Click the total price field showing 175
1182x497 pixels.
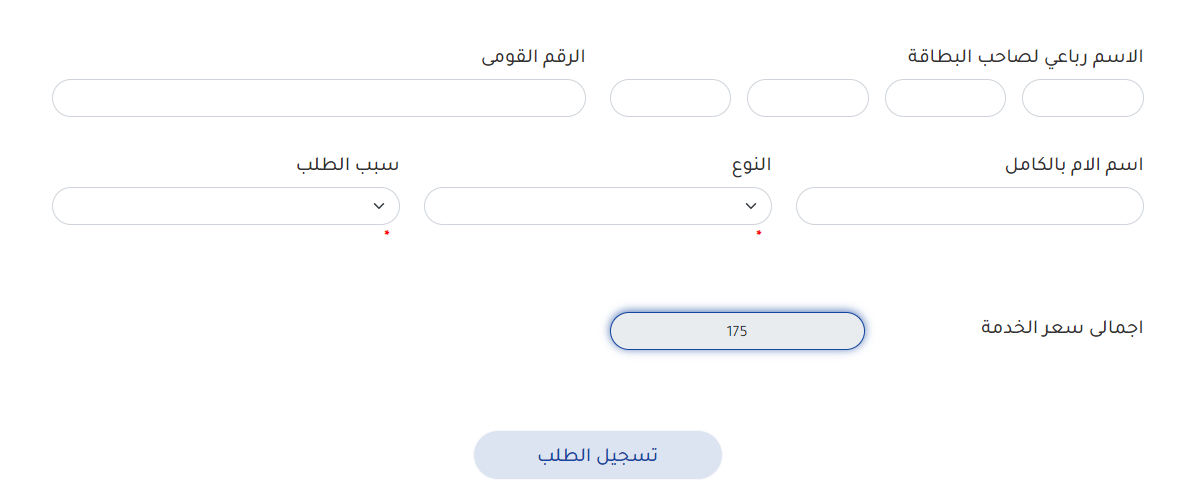coord(737,331)
